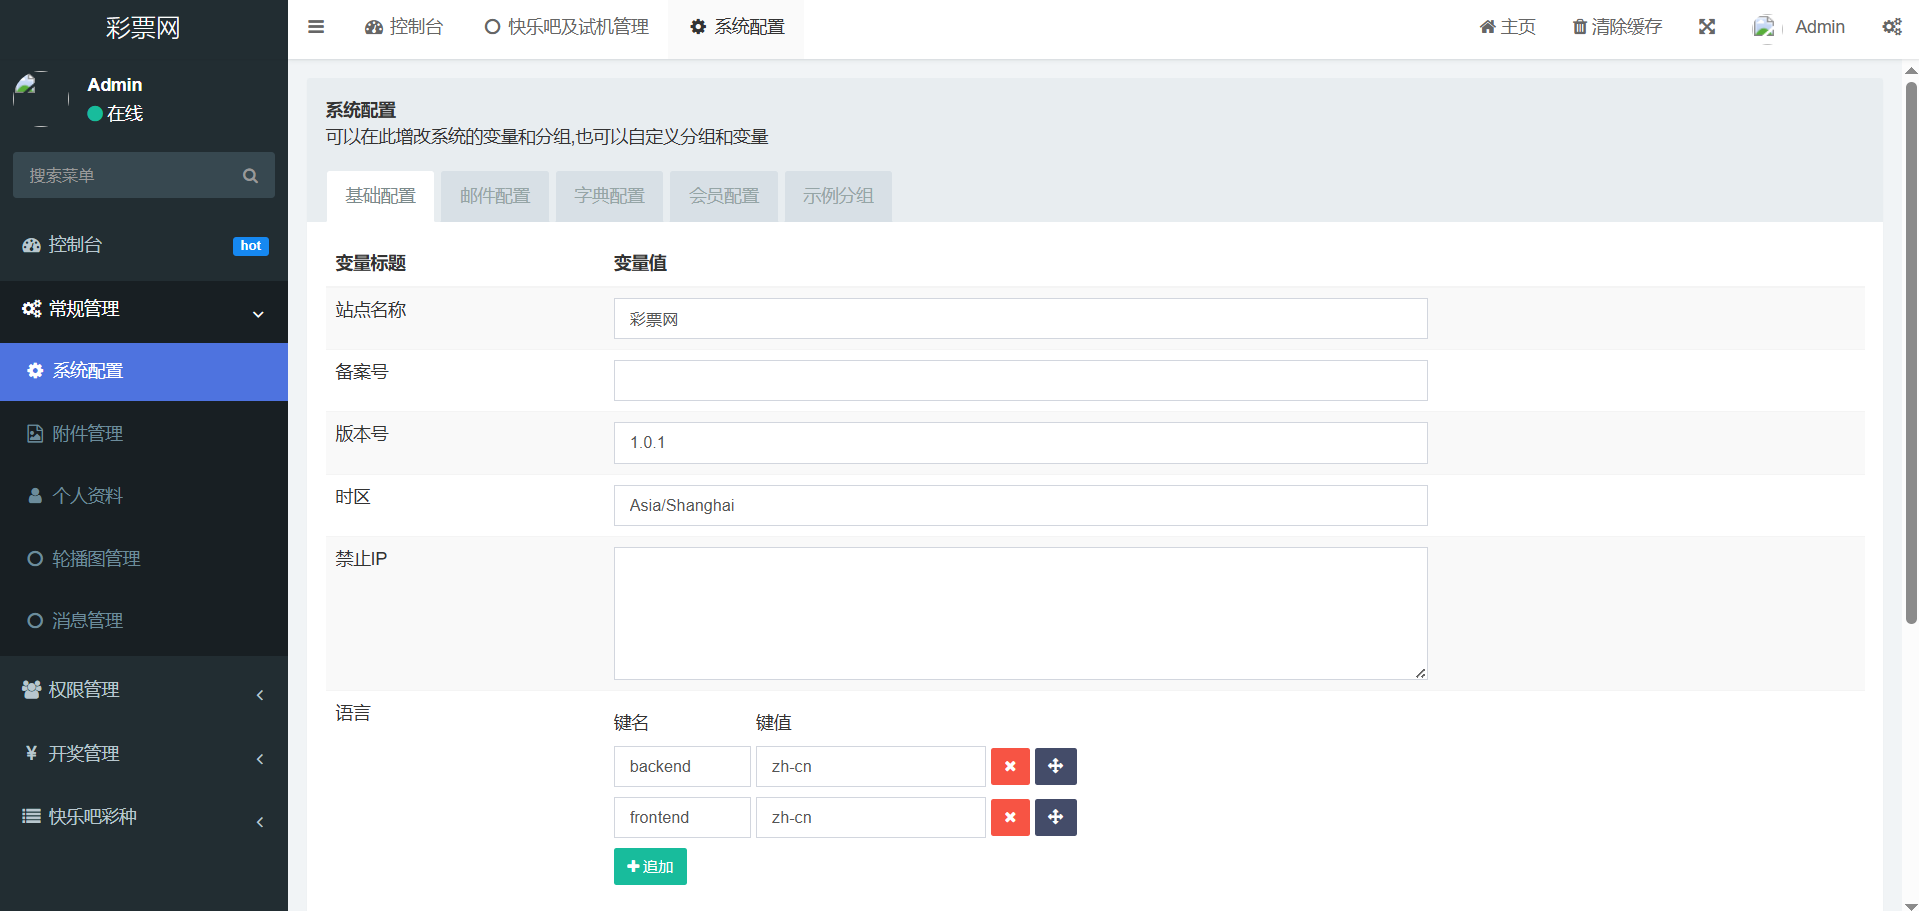The height and width of the screenshot is (911, 1919).
Task: Open the settings gears icon at top right
Action: pos(1891,27)
